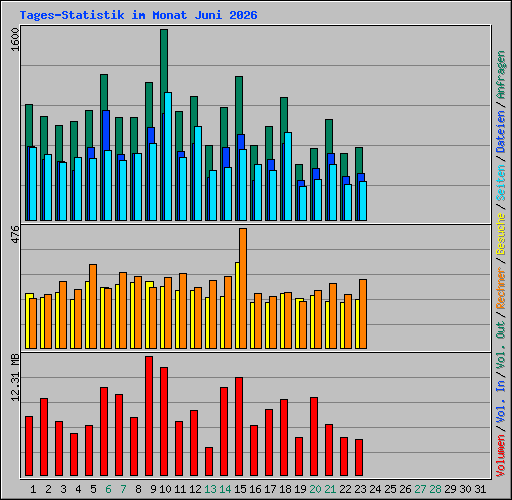The width and height of the screenshot is (512, 500).
Task: Click the '476' axis value
Action: [x=15, y=235]
